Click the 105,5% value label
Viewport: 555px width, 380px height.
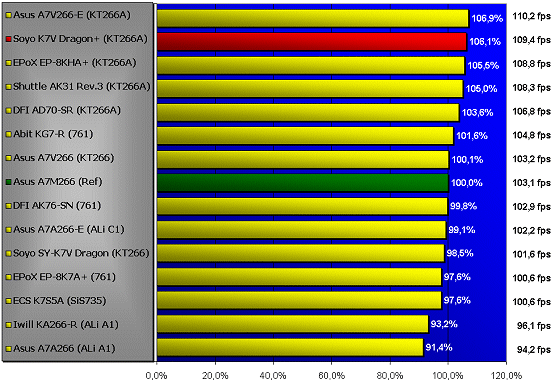coord(483,65)
